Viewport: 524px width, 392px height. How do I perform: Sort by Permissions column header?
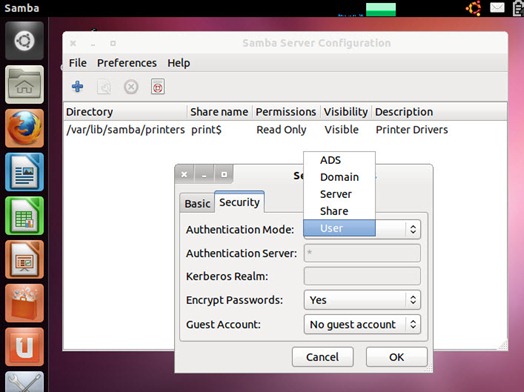pyautogui.click(x=286, y=112)
